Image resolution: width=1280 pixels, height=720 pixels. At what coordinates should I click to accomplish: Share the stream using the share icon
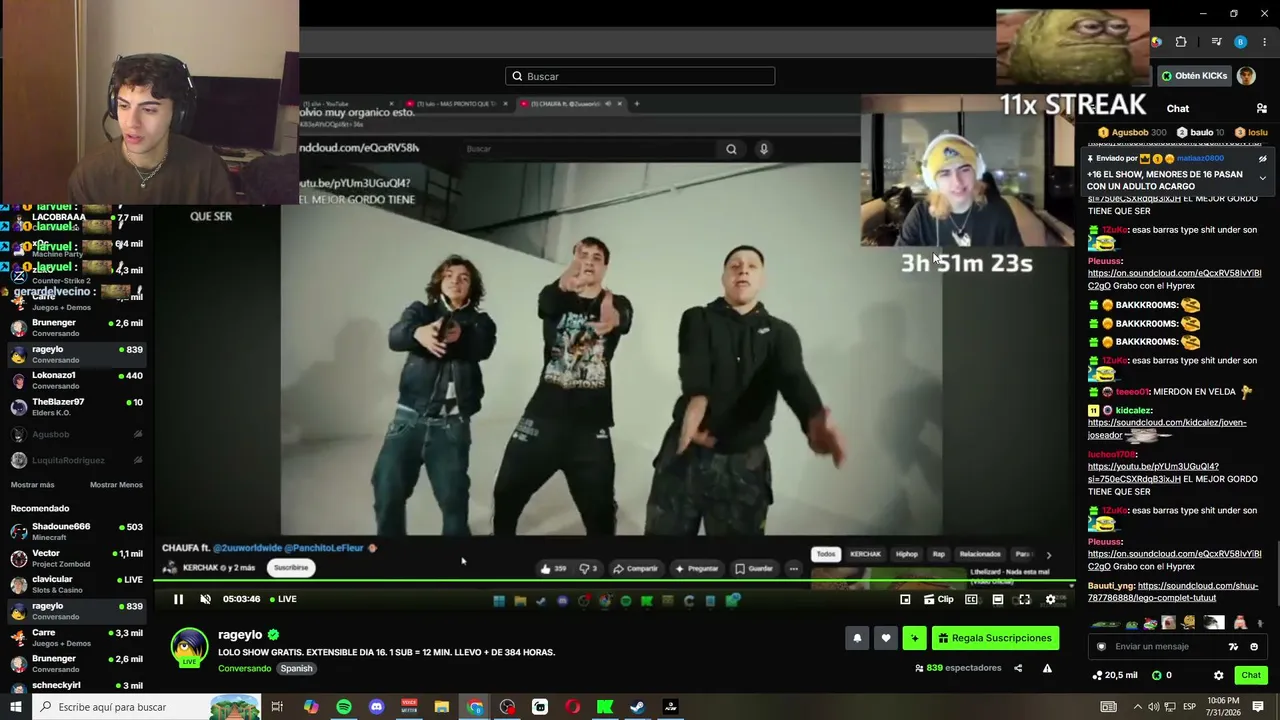pyautogui.click(x=1018, y=668)
